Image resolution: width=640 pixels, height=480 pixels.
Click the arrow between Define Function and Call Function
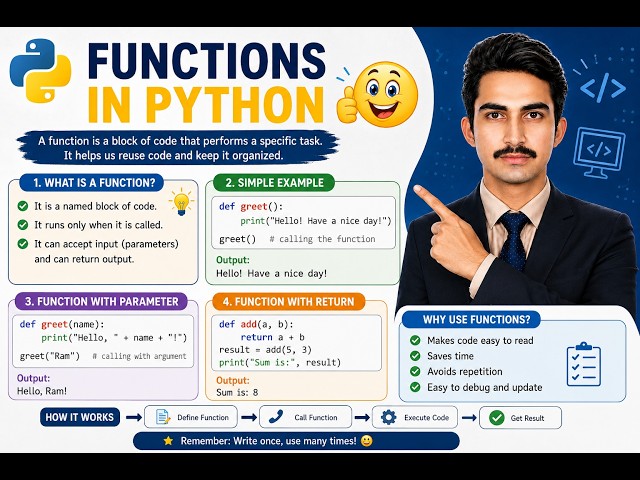(249, 417)
